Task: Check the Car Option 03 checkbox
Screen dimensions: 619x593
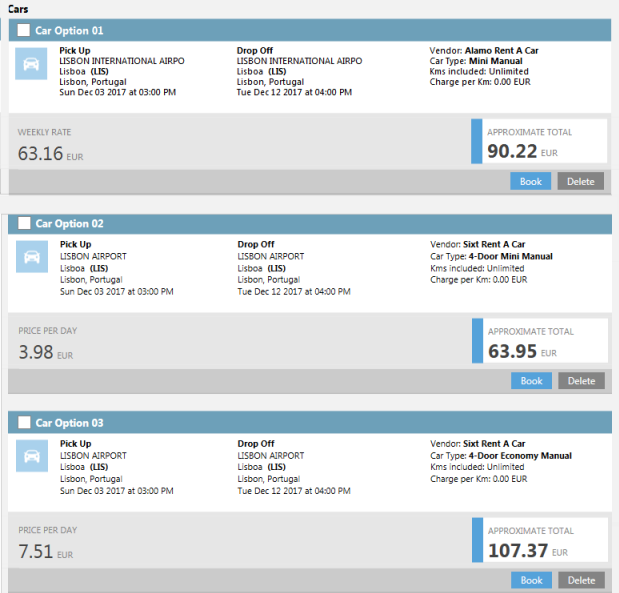Action: (24, 423)
